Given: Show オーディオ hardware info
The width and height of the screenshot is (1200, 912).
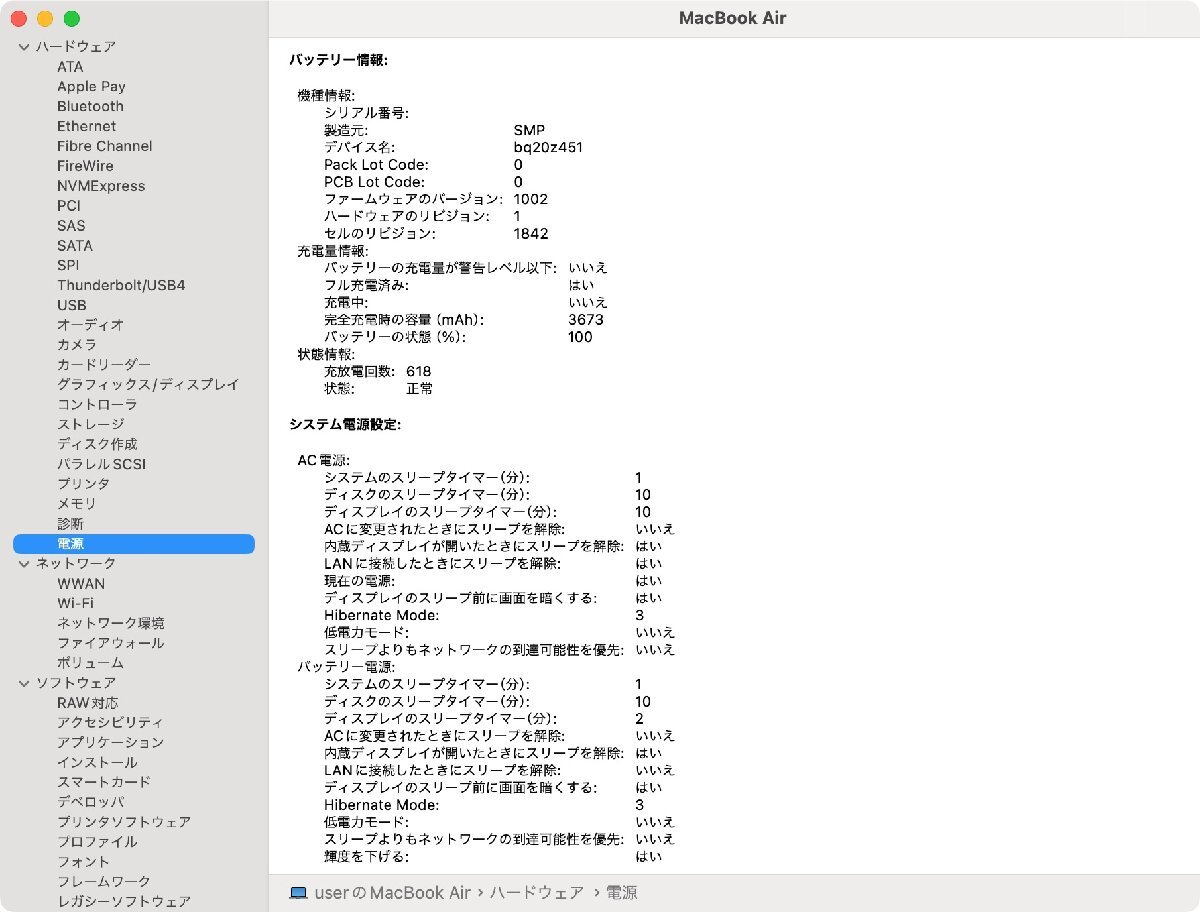Looking at the screenshot, I should (90, 325).
